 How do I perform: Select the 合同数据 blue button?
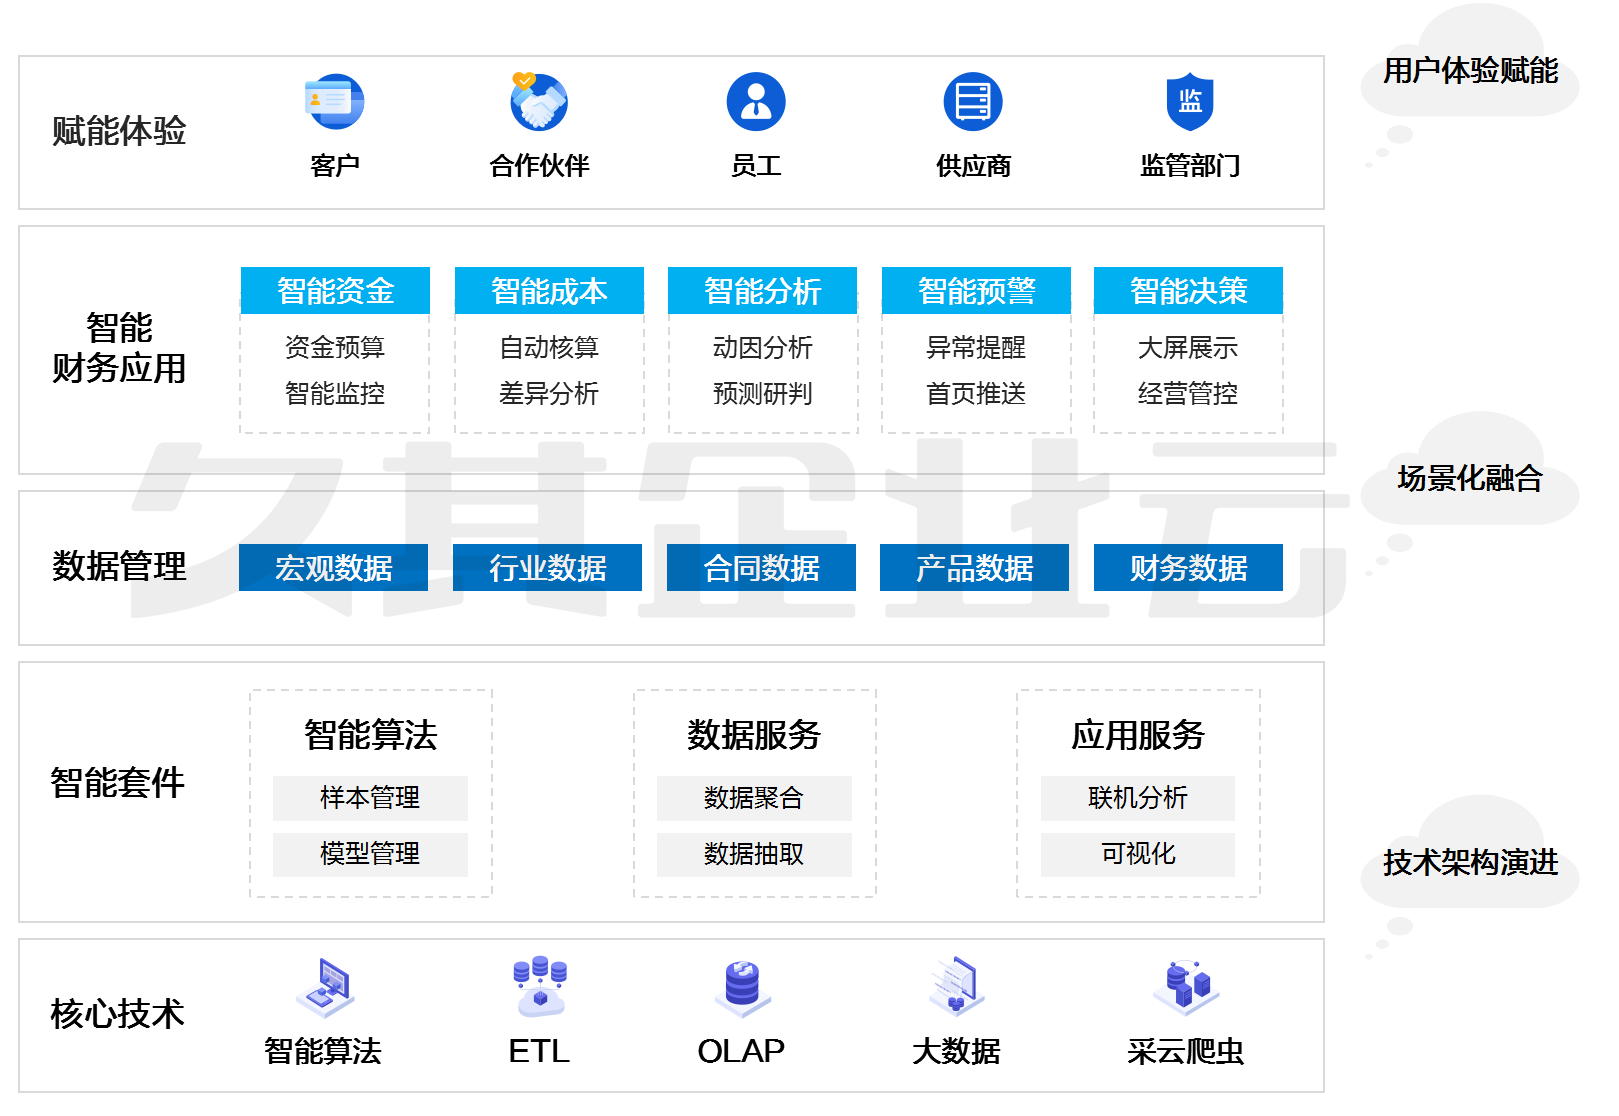(x=761, y=568)
